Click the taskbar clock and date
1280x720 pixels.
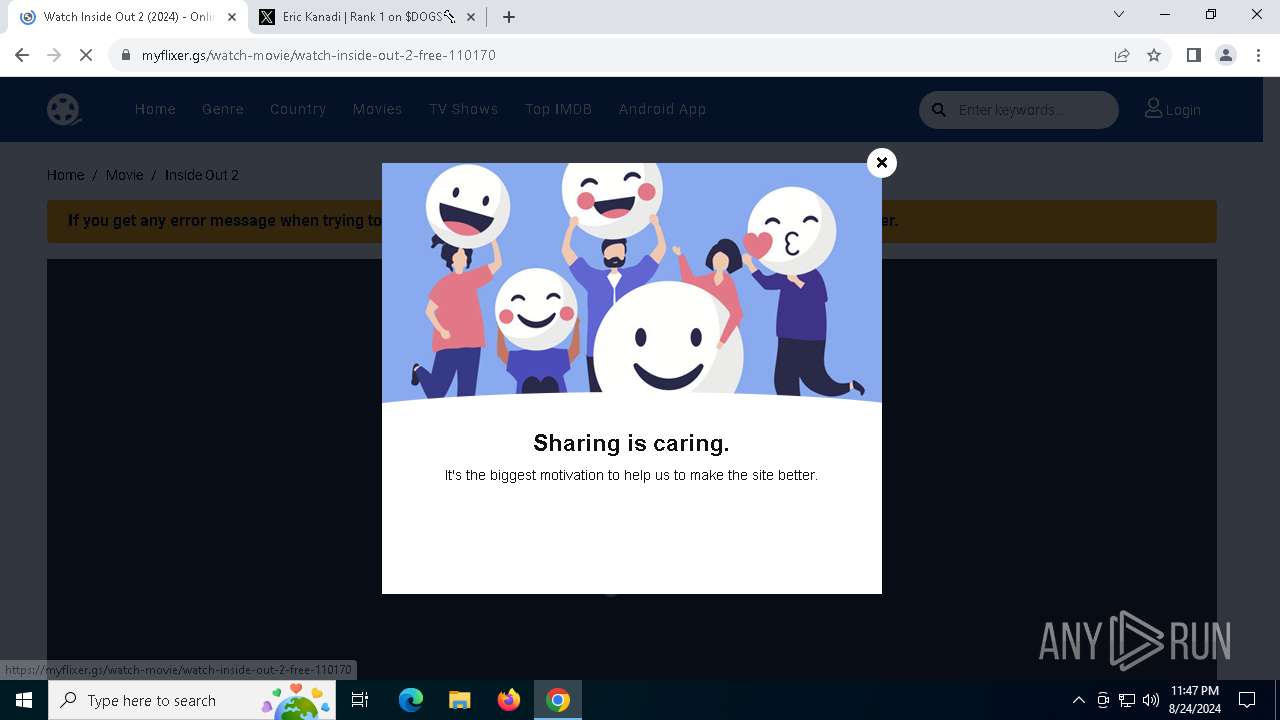click(1194, 700)
